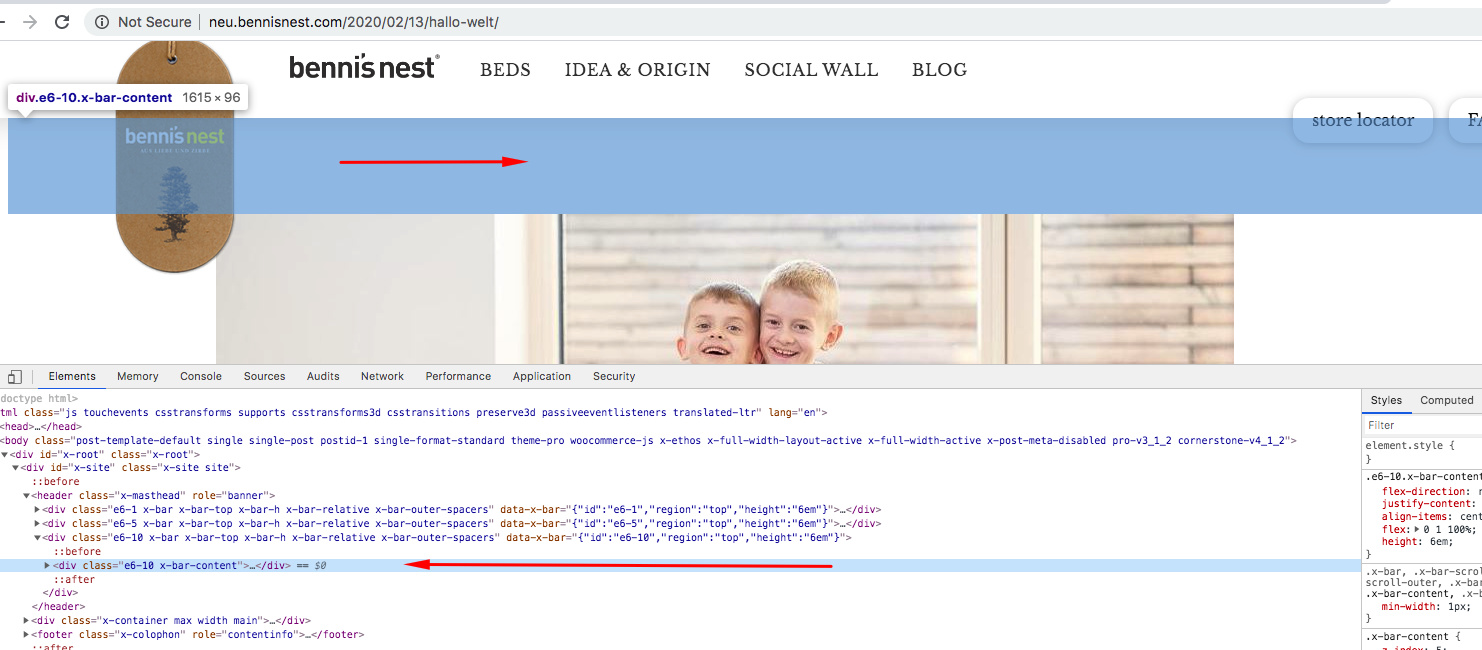Click the bennis nest header logo
Screen dimensions: 1482x650
[x=364, y=68]
